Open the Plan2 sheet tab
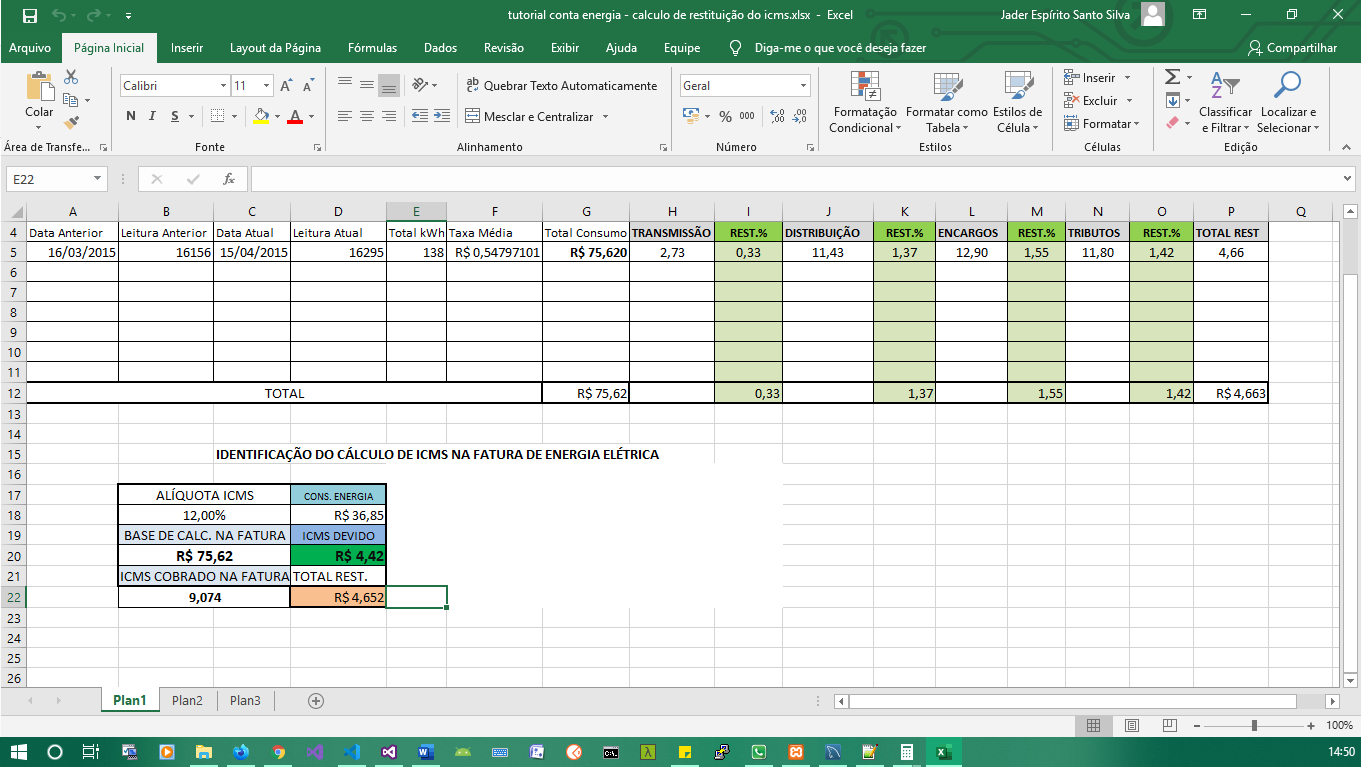Viewport: 1361px width, 767px height. (x=187, y=700)
